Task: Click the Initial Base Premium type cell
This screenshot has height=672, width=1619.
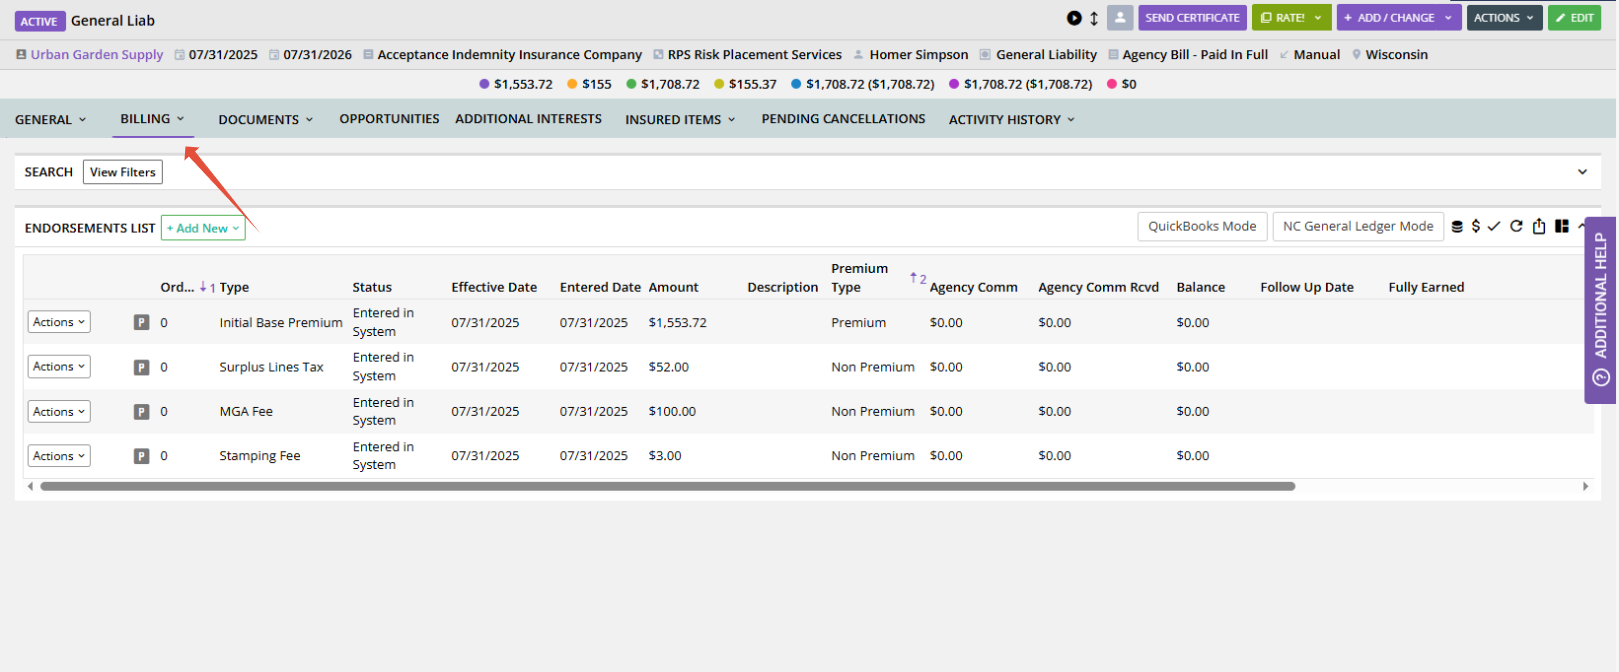Action: (x=281, y=323)
